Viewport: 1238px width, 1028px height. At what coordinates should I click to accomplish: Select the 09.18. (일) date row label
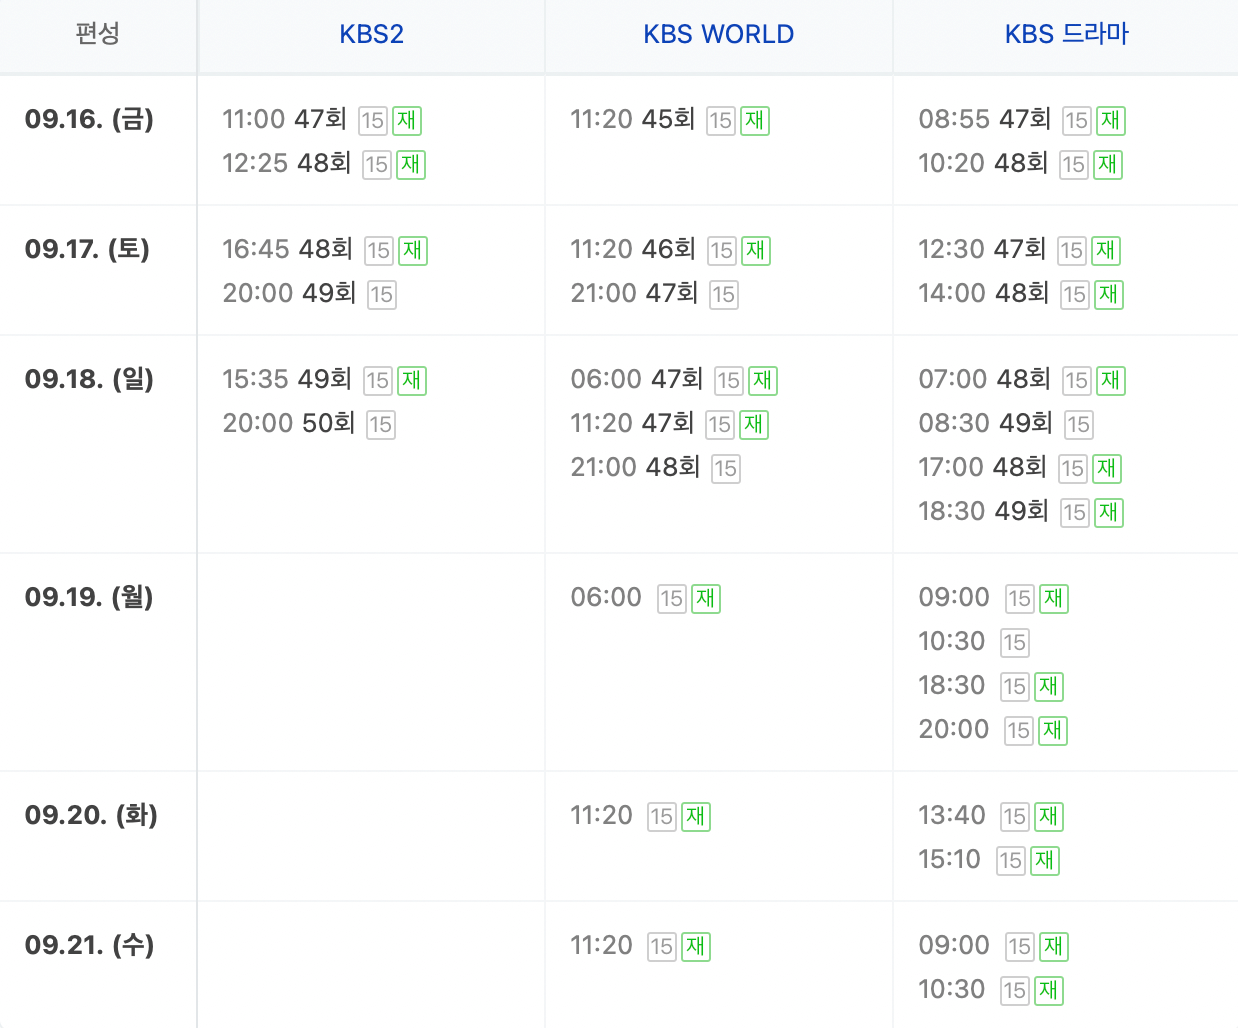point(90,379)
